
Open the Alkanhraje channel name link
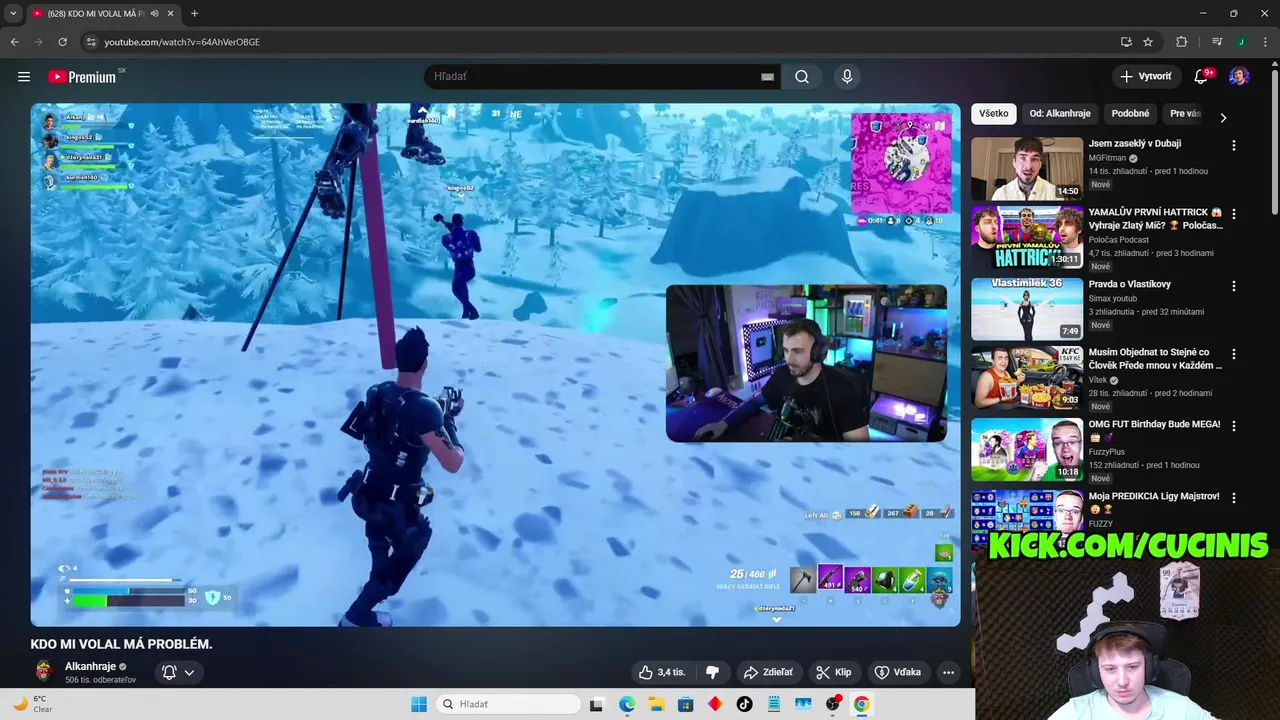coord(90,666)
